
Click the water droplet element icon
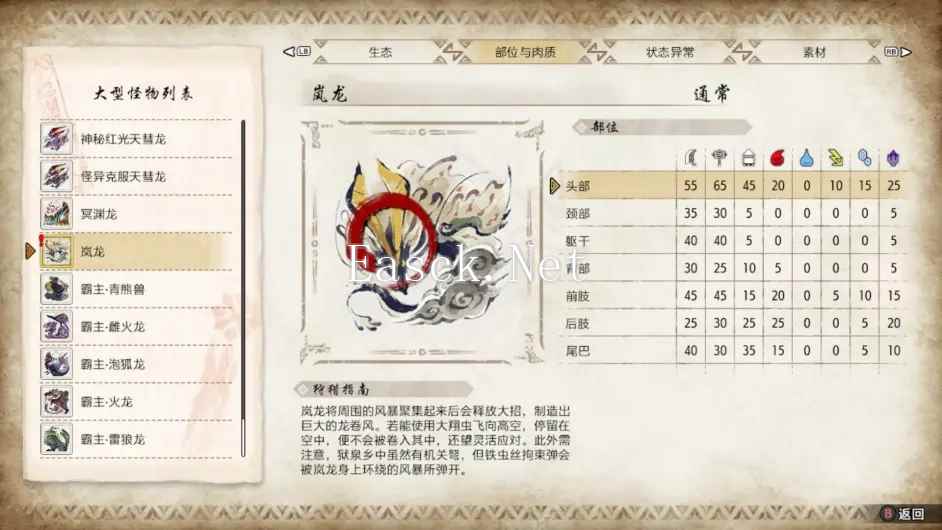click(x=806, y=158)
